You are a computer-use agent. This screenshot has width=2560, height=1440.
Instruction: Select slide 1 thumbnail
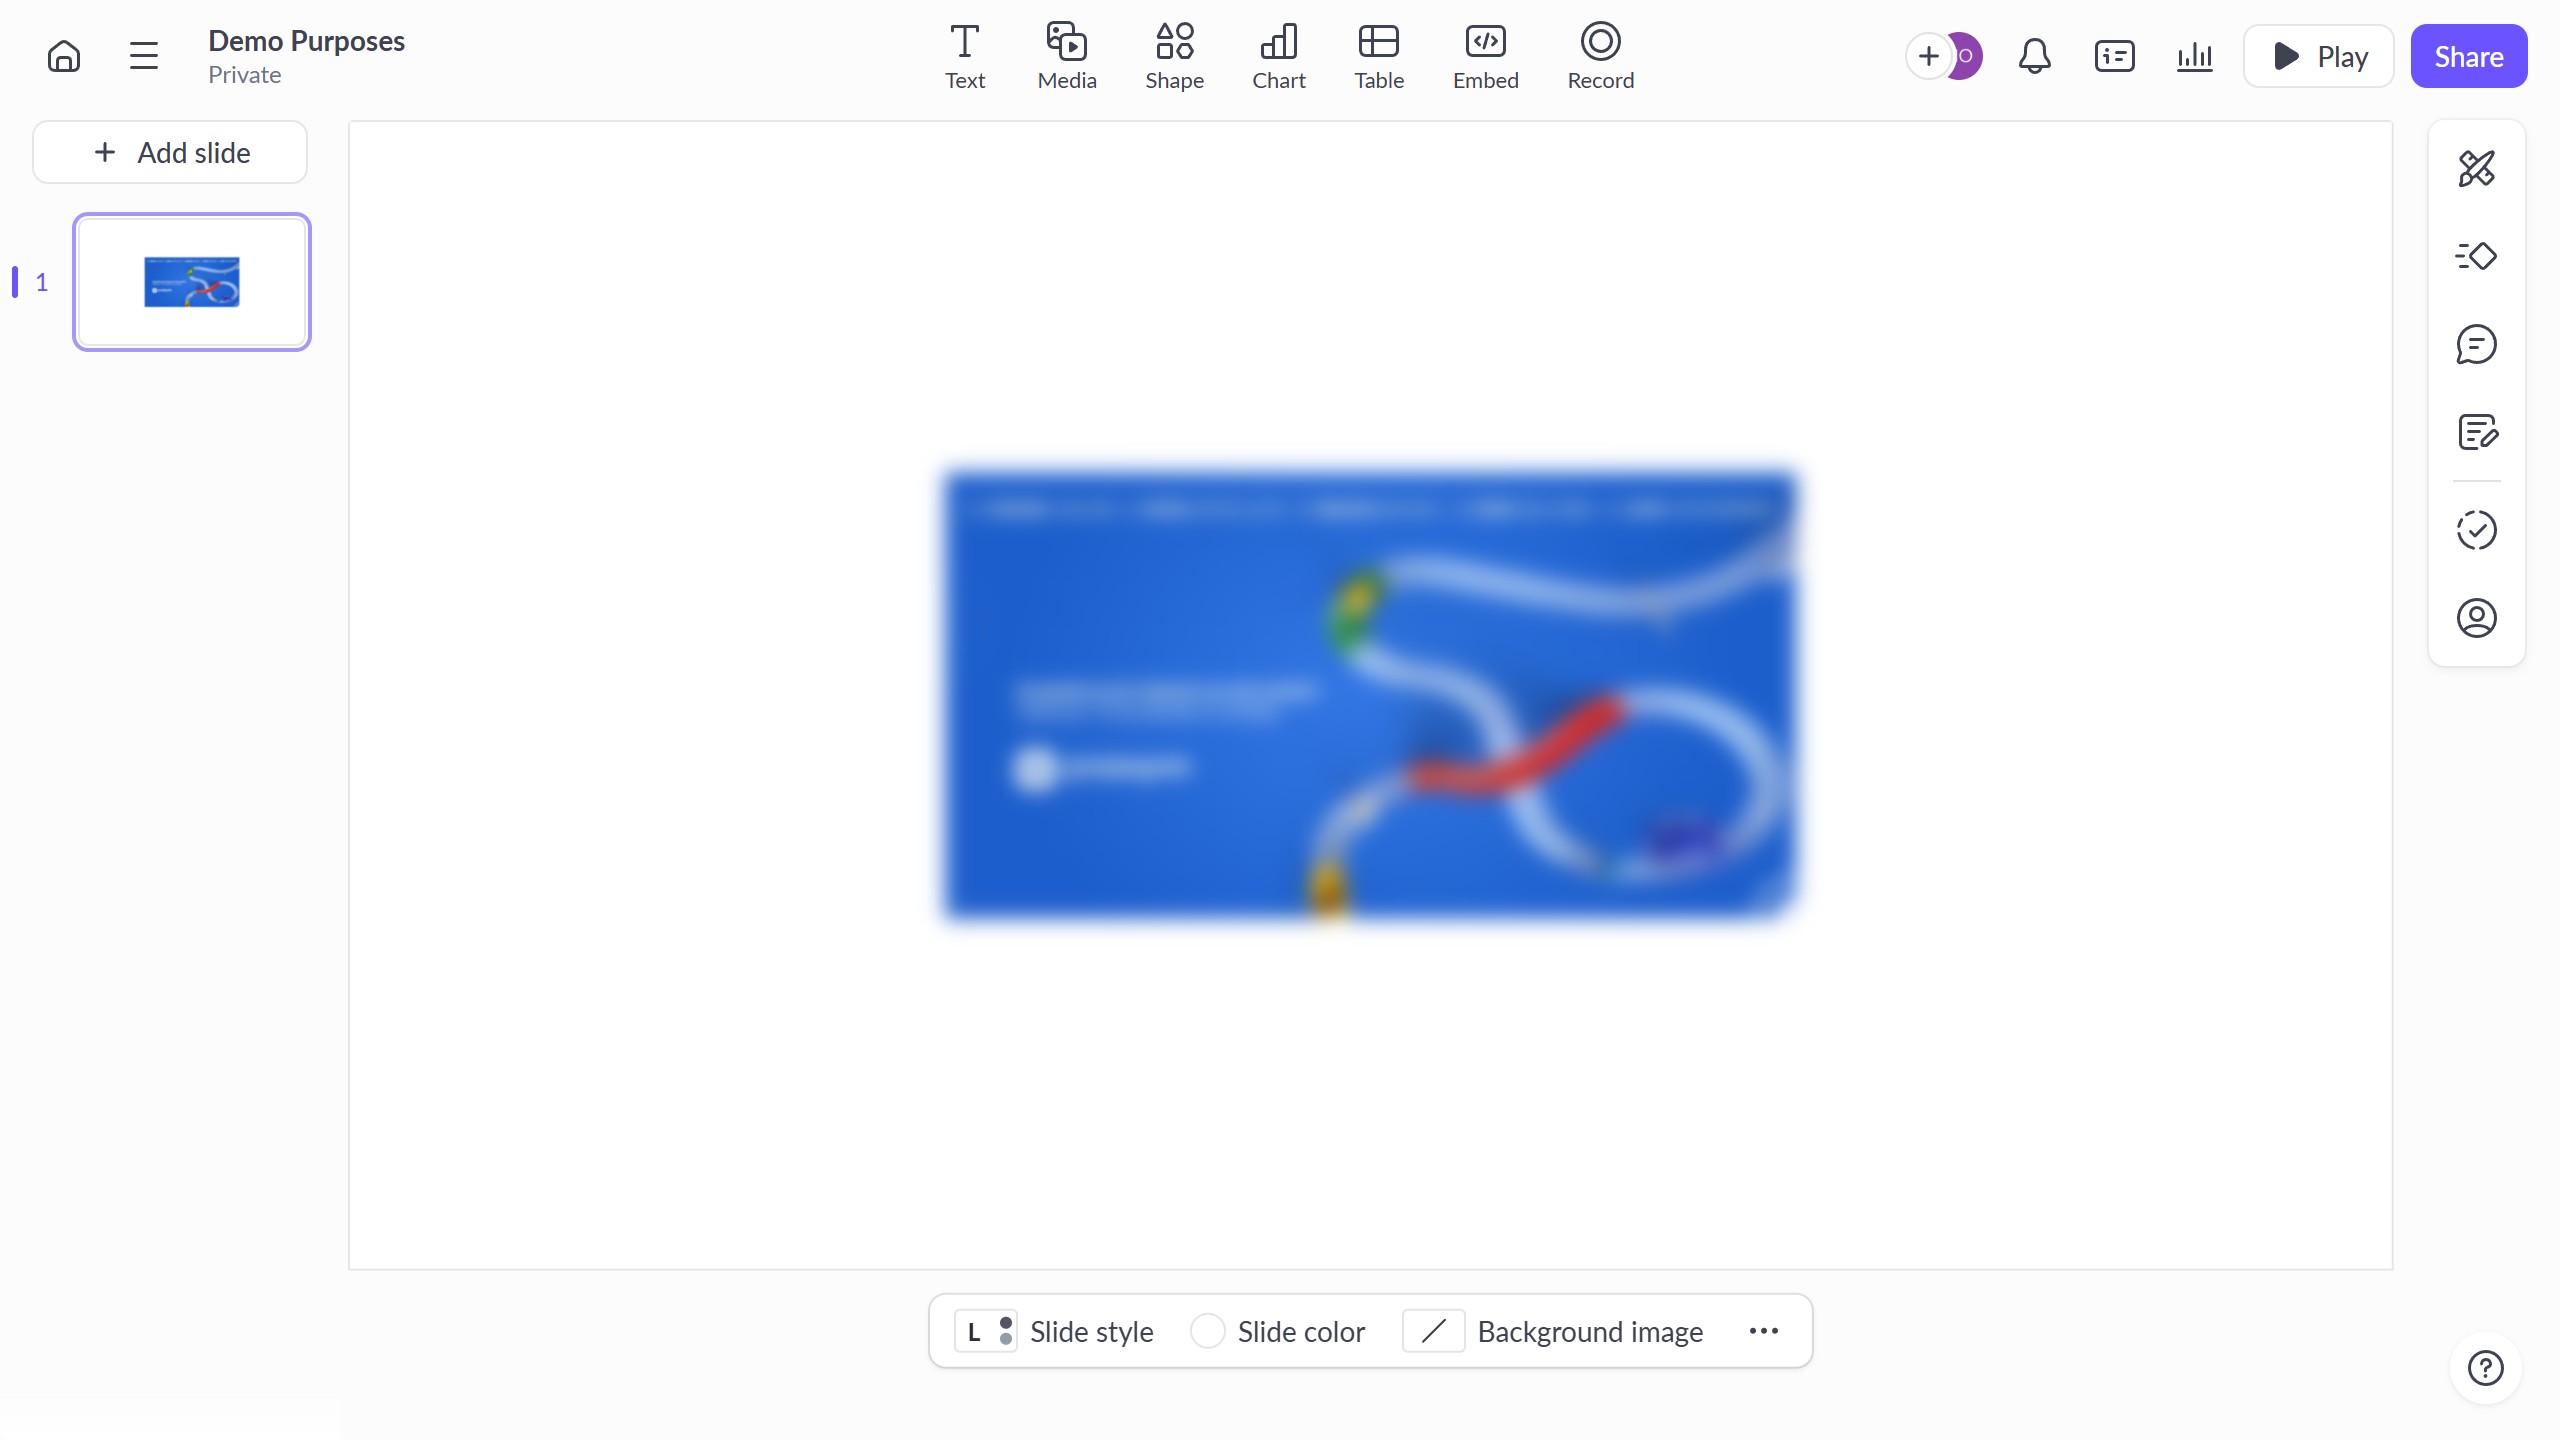coord(192,282)
